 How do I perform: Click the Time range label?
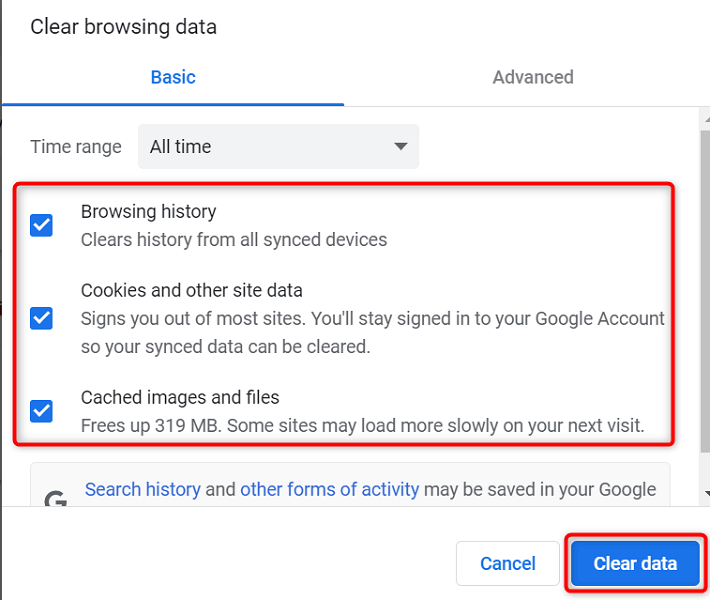(x=76, y=147)
